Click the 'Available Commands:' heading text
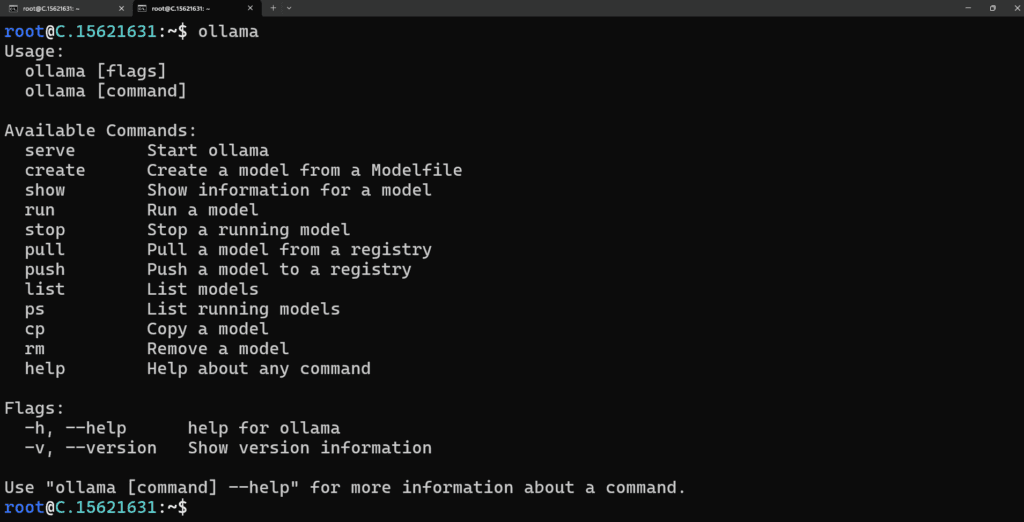The height and width of the screenshot is (522, 1024). point(101,131)
